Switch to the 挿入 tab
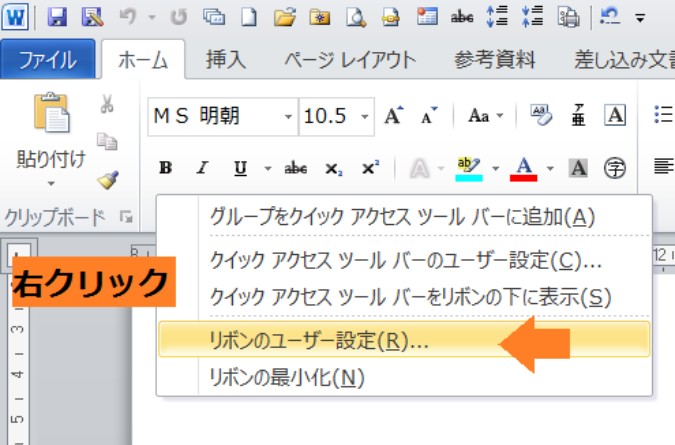 click(x=225, y=59)
